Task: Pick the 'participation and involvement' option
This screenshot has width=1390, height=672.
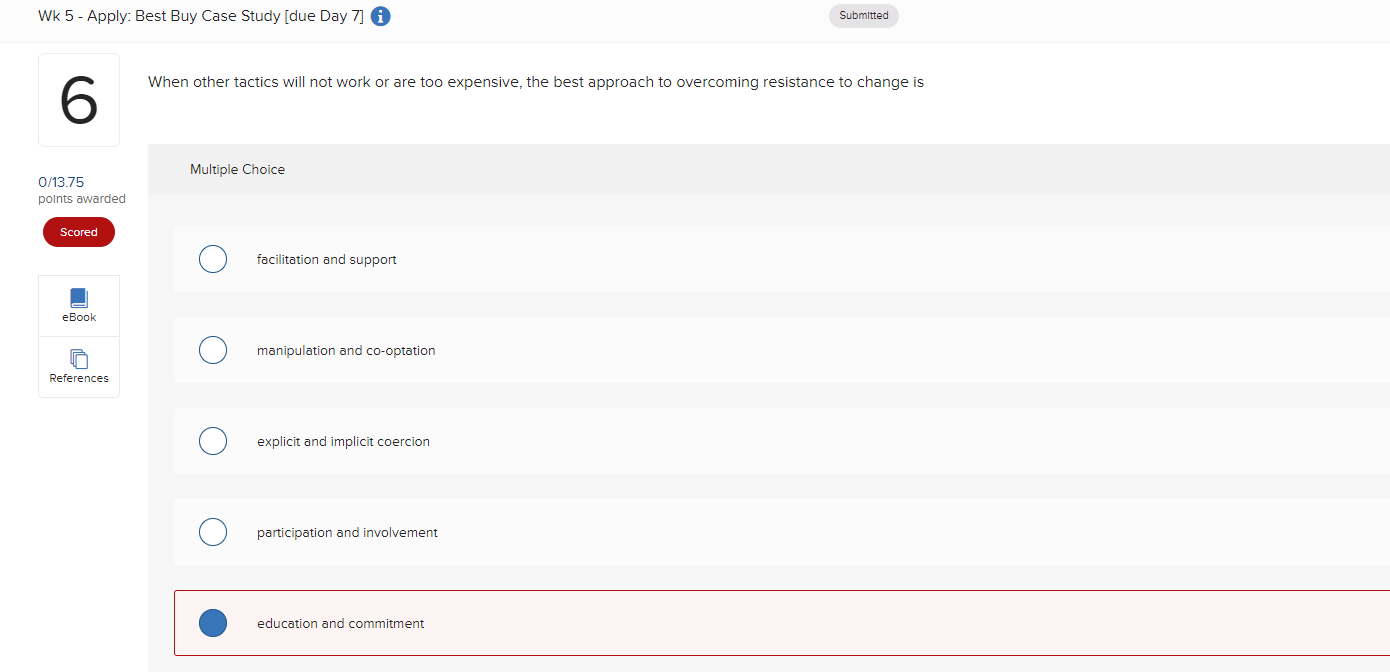Action: [x=213, y=531]
